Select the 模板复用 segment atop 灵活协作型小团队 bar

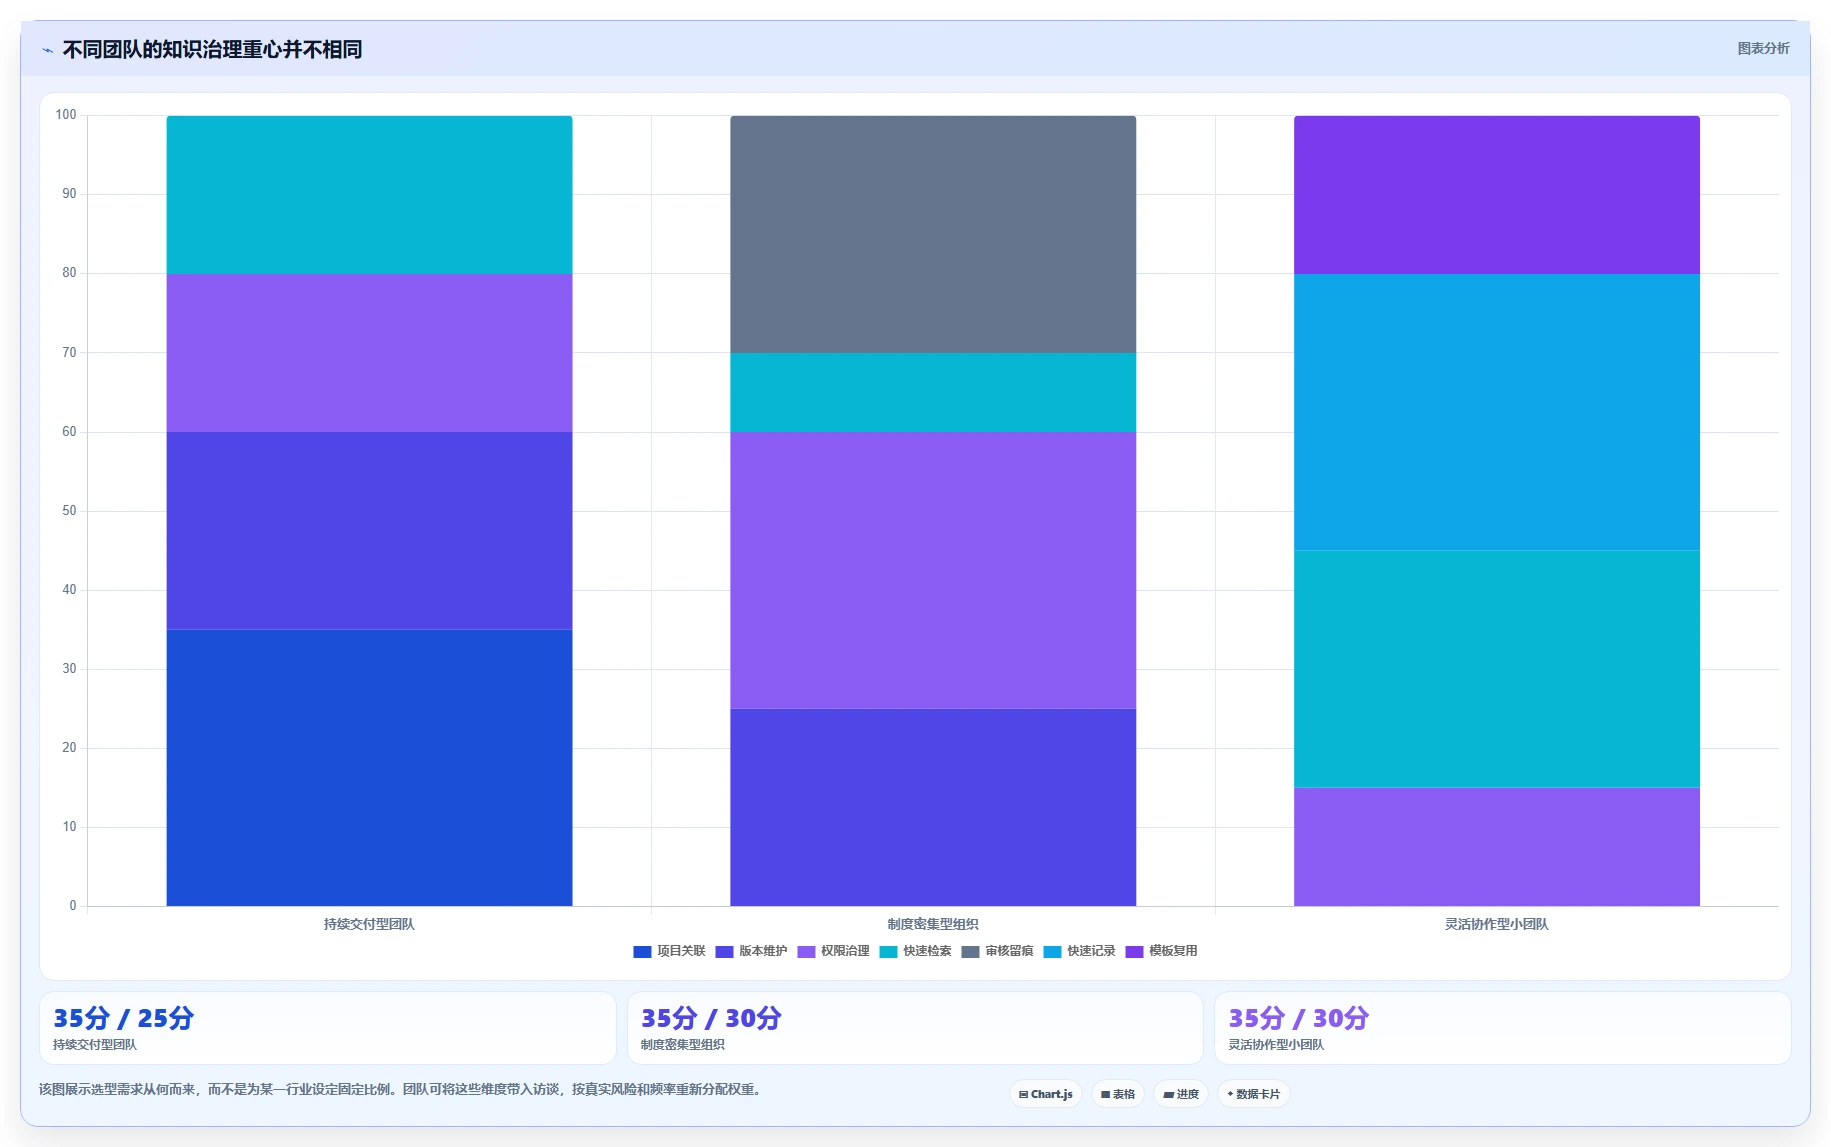point(1497,195)
